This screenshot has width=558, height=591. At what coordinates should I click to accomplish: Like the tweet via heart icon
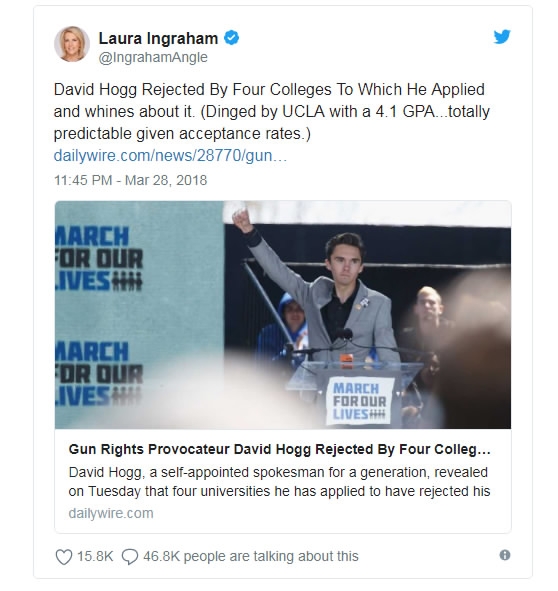pos(64,557)
